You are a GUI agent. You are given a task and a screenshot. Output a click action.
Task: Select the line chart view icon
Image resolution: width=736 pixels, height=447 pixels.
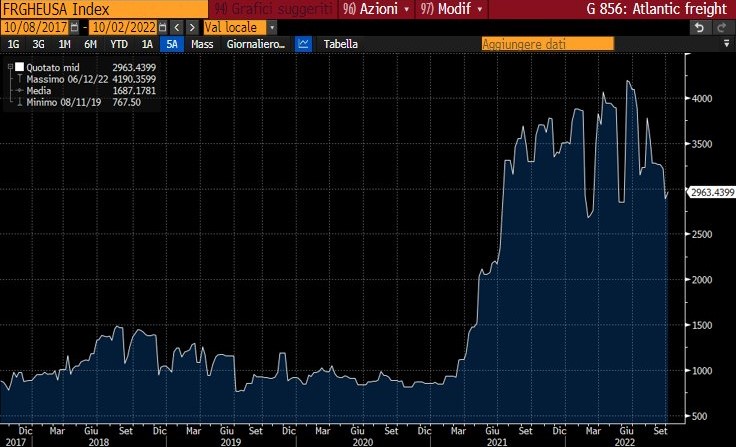click(x=303, y=44)
